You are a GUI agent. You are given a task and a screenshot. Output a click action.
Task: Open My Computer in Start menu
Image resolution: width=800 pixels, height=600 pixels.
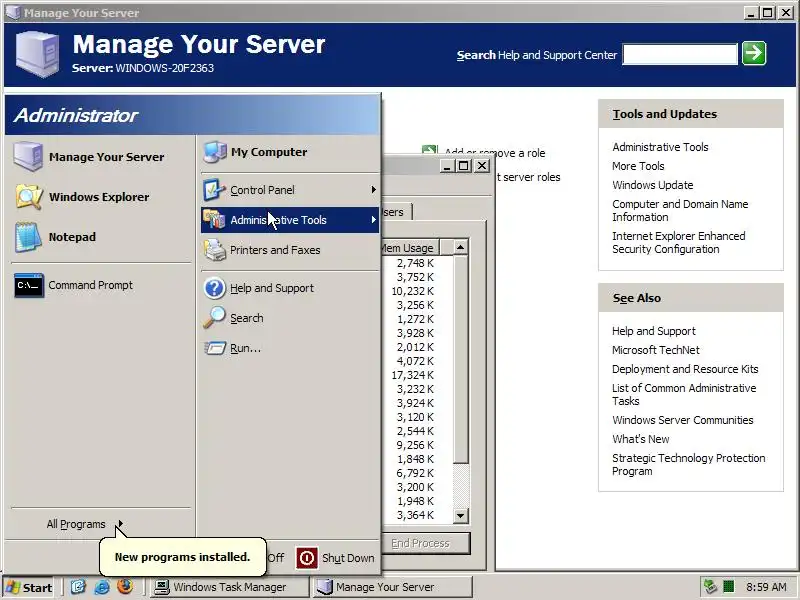[290, 152]
